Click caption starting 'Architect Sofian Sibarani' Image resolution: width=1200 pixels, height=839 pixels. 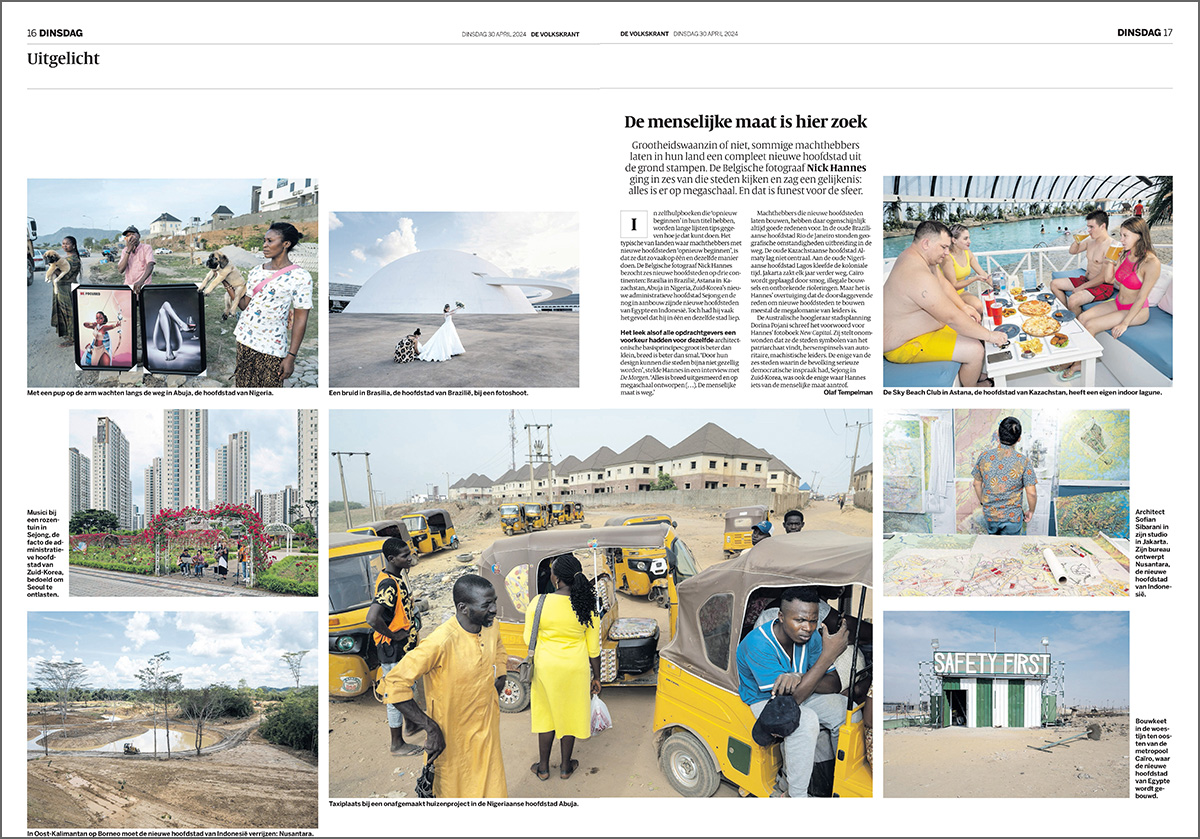1154,552
